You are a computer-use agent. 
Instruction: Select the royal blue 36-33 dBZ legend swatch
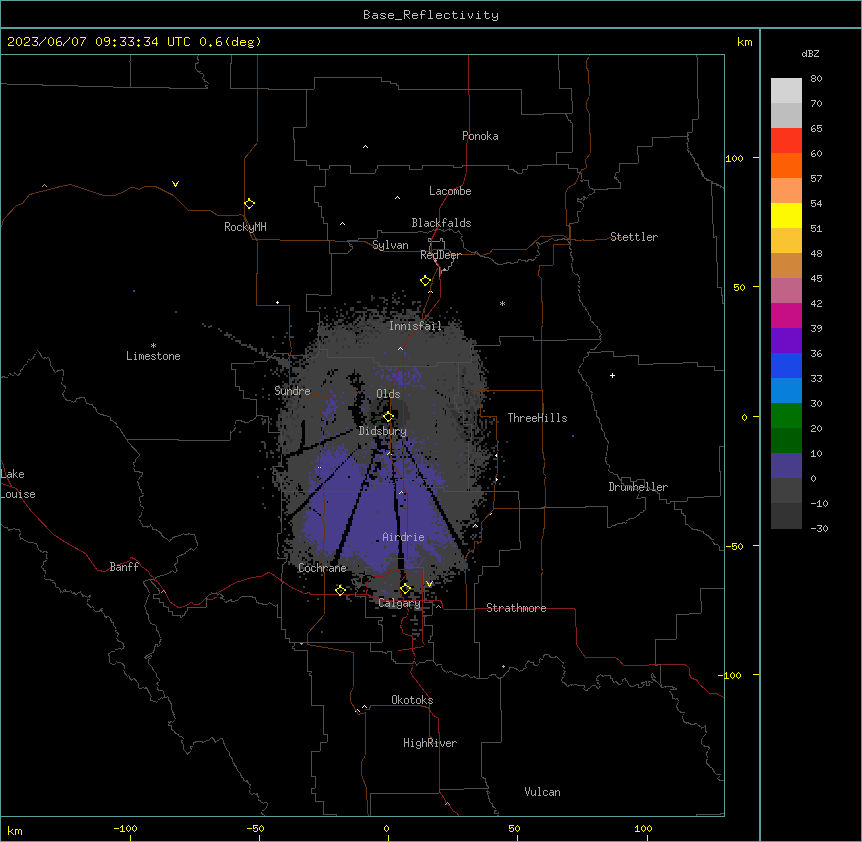(786, 365)
